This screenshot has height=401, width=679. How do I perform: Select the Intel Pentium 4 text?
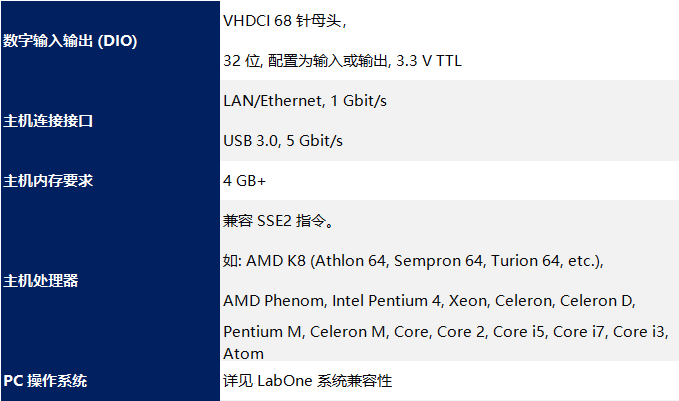pyautogui.click(x=385, y=301)
